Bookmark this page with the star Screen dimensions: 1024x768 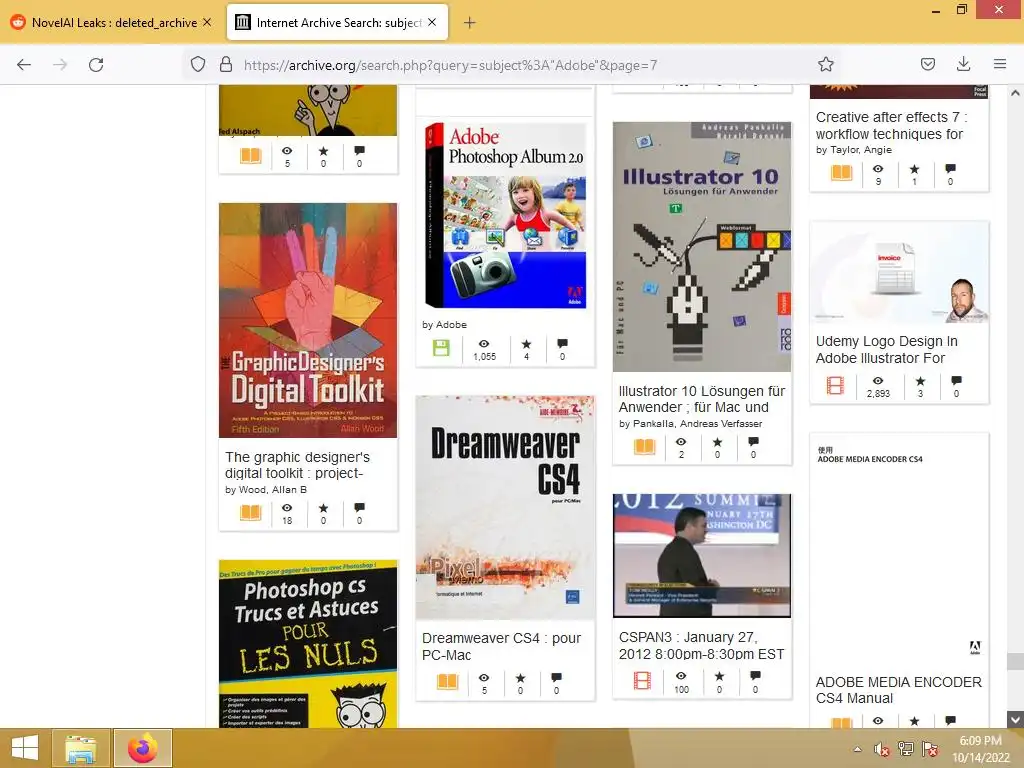pyautogui.click(x=825, y=65)
